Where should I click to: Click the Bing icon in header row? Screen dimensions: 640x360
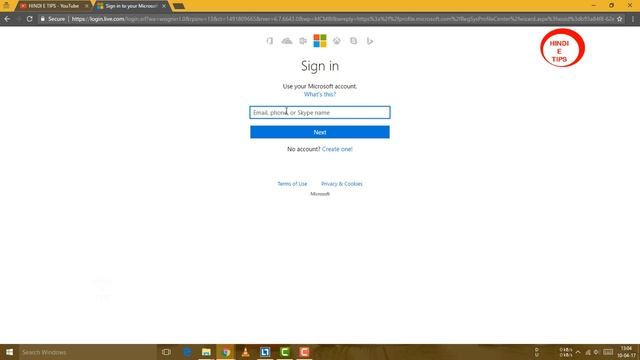pos(370,41)
